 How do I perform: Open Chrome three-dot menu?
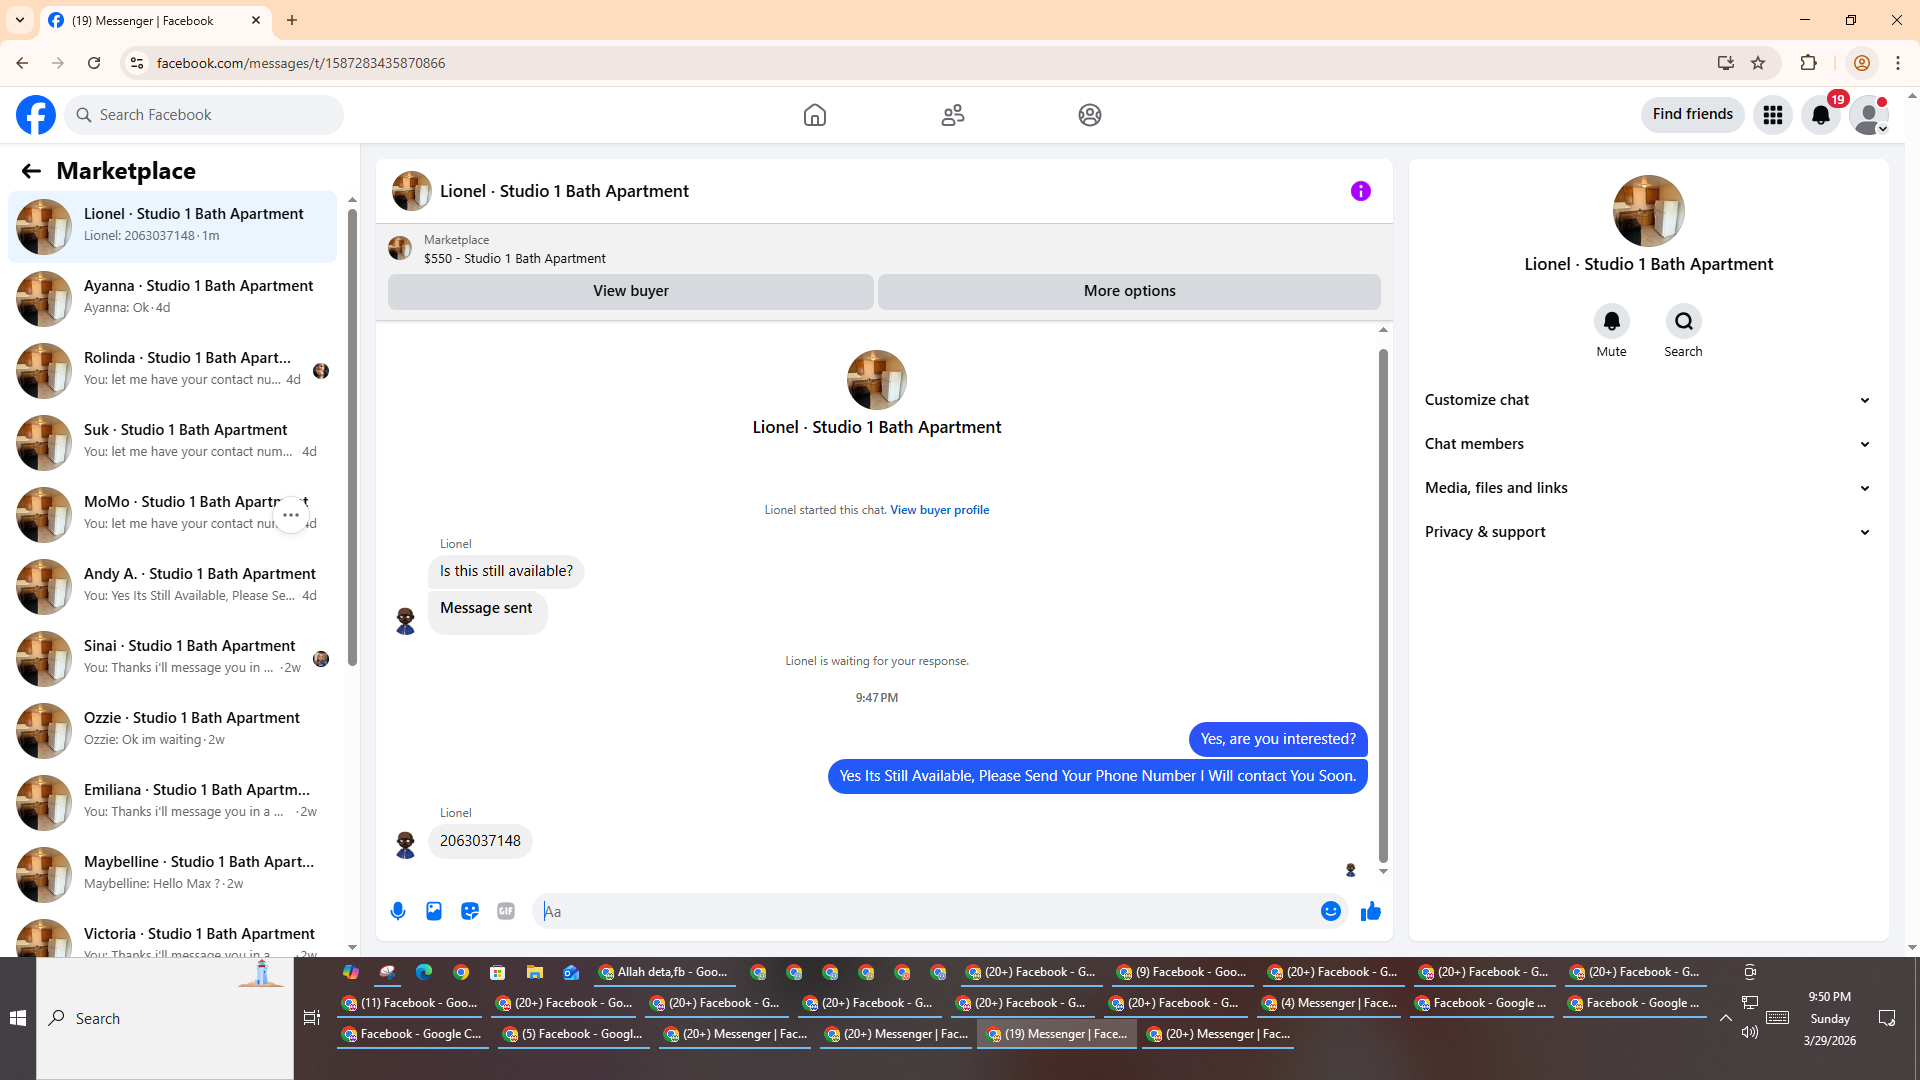coord(1898,63)
